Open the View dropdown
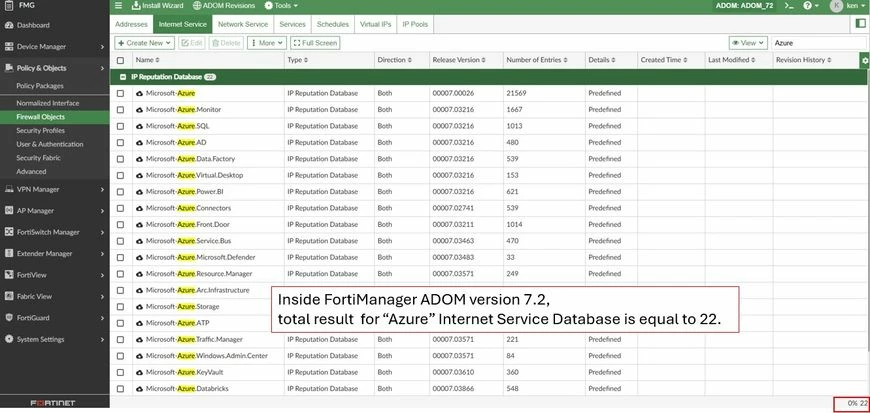Viewport: 870px width, 413px height. point(748,43)
